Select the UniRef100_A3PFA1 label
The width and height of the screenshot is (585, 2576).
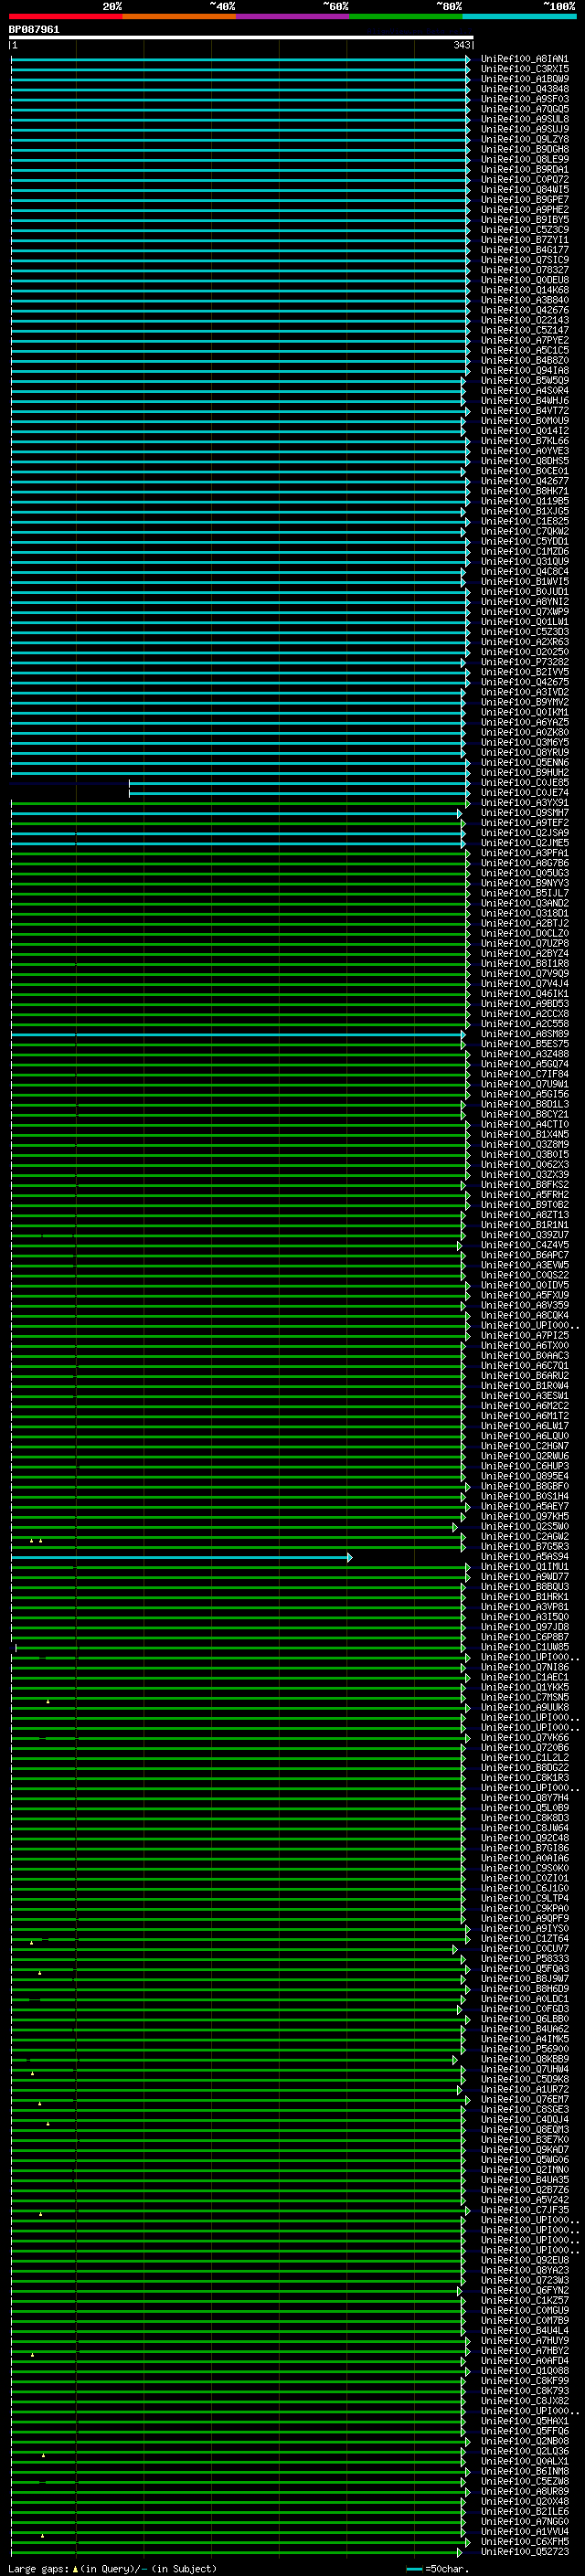pos(524,853)
